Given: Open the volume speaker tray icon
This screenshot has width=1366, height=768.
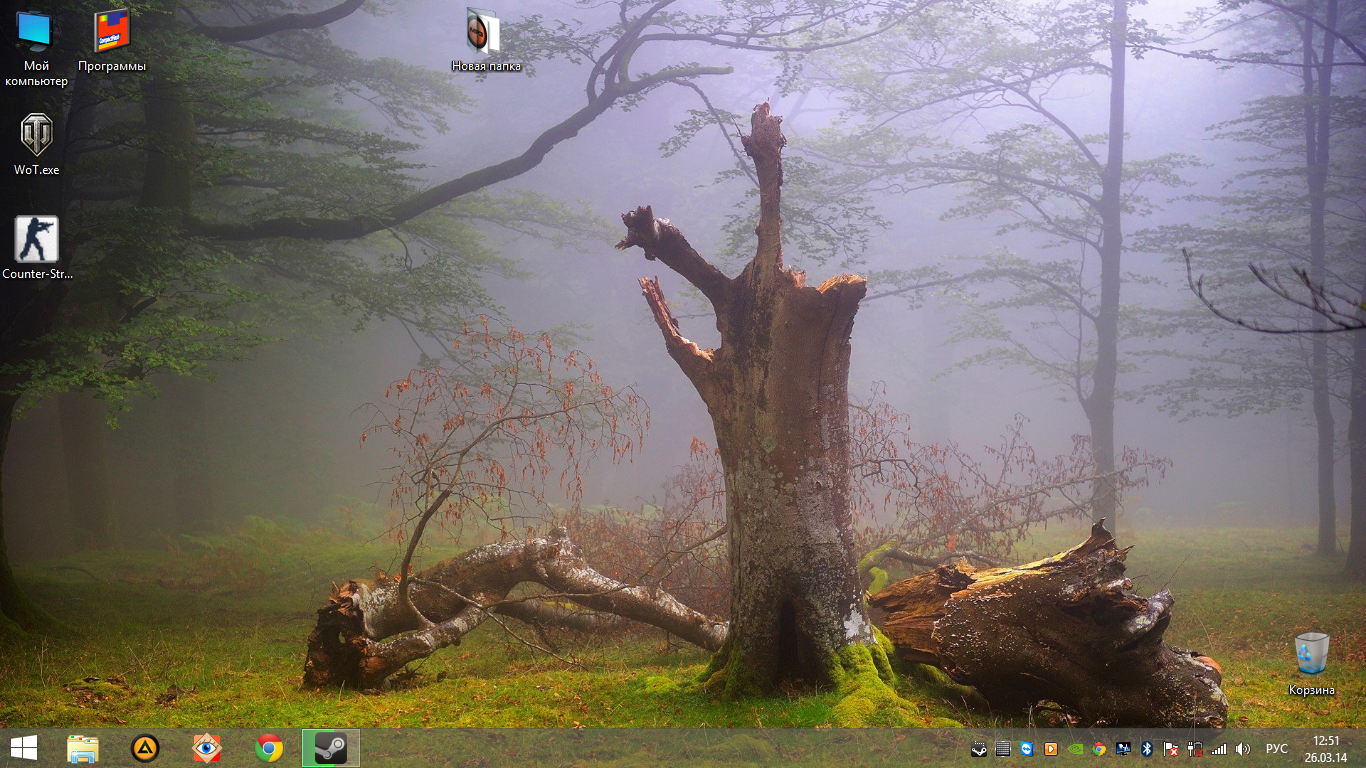Looking at the screenshot, I should (1243, 749).
